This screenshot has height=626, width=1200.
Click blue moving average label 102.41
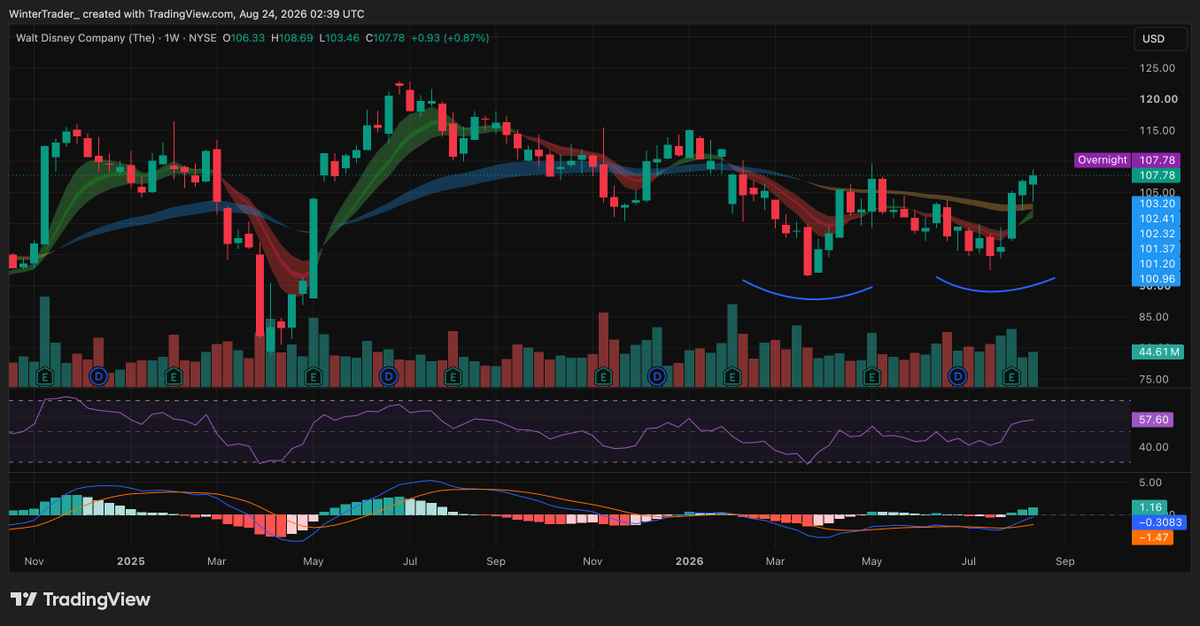[x=1158, y=218]
